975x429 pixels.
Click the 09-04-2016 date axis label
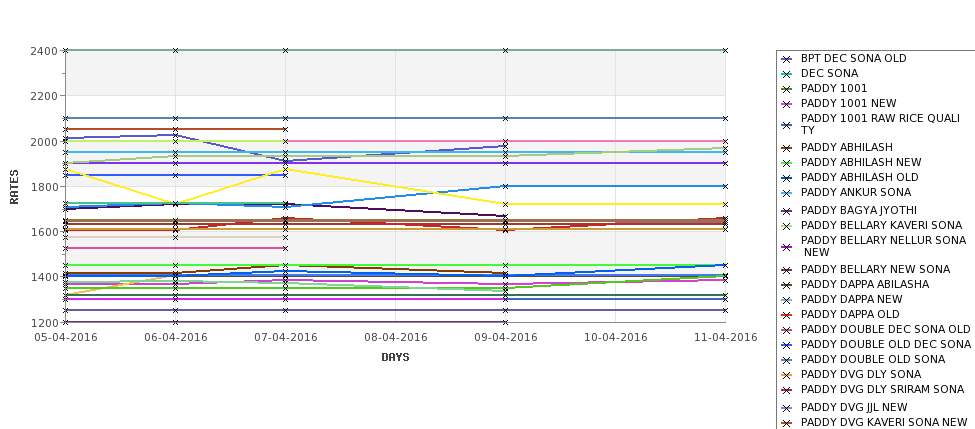tap(506, 338)
